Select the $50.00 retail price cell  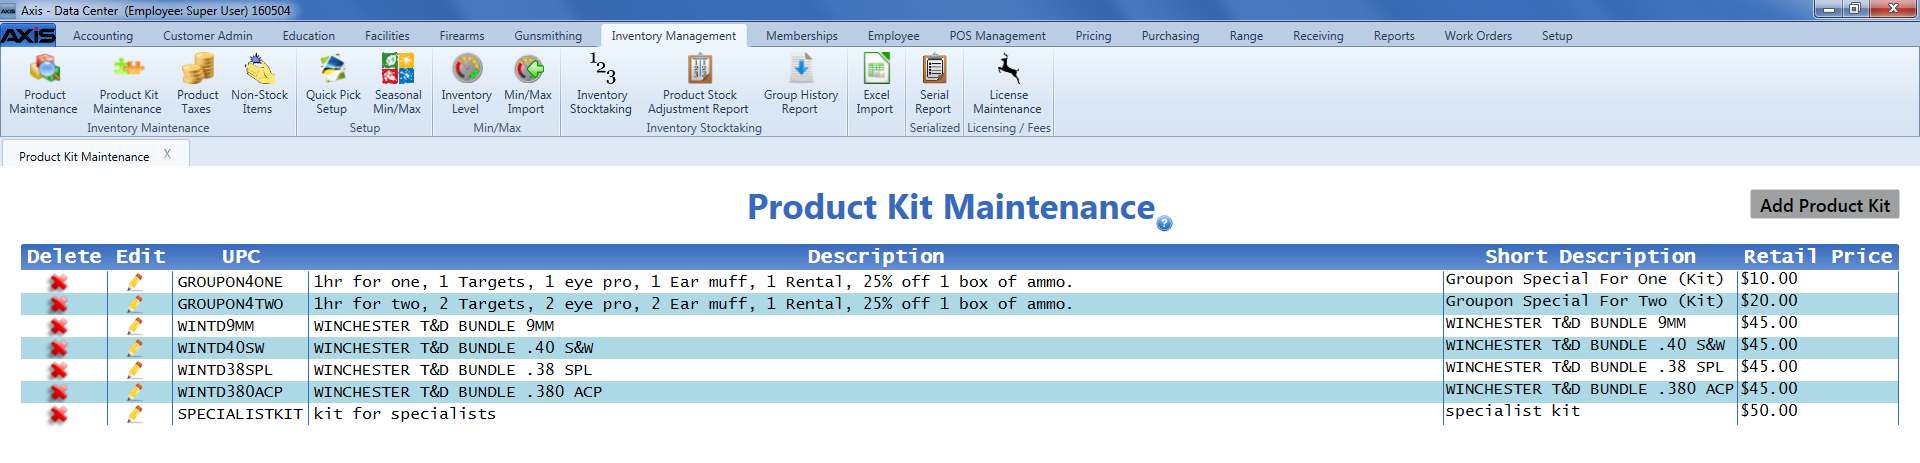coord(1818,411)
